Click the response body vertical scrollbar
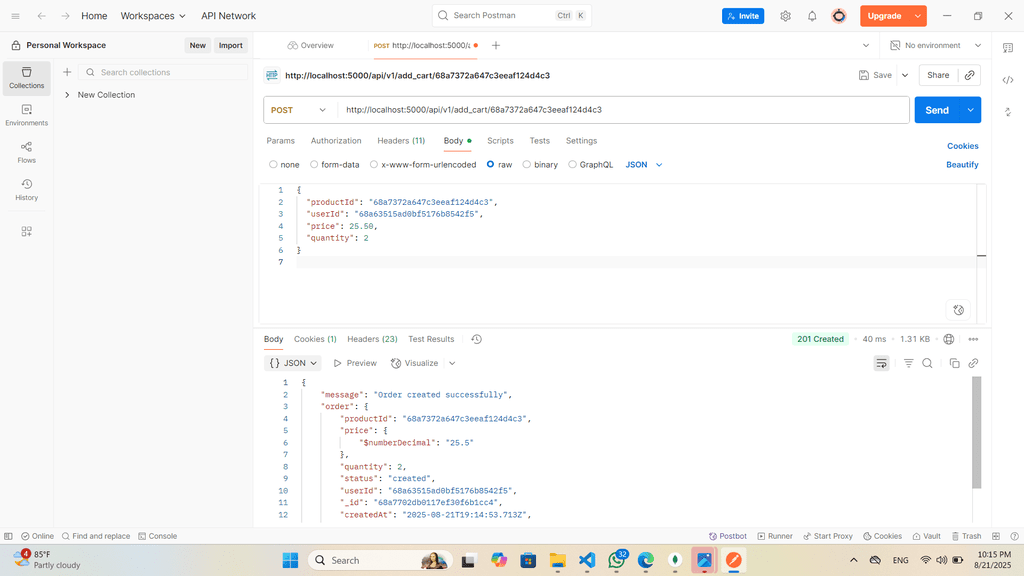Viewport: 1024px width, 576px height. [977, 432]
